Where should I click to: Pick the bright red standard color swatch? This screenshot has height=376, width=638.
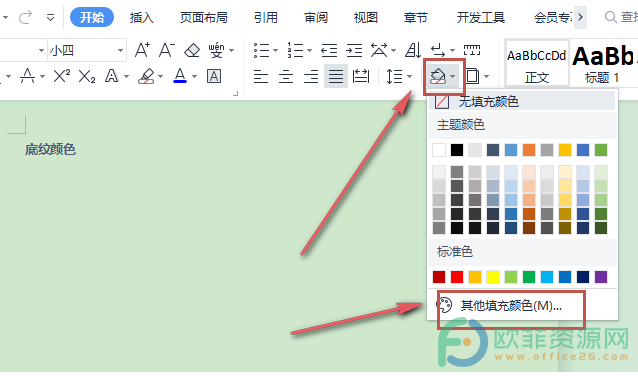click(x=457, y=277)
